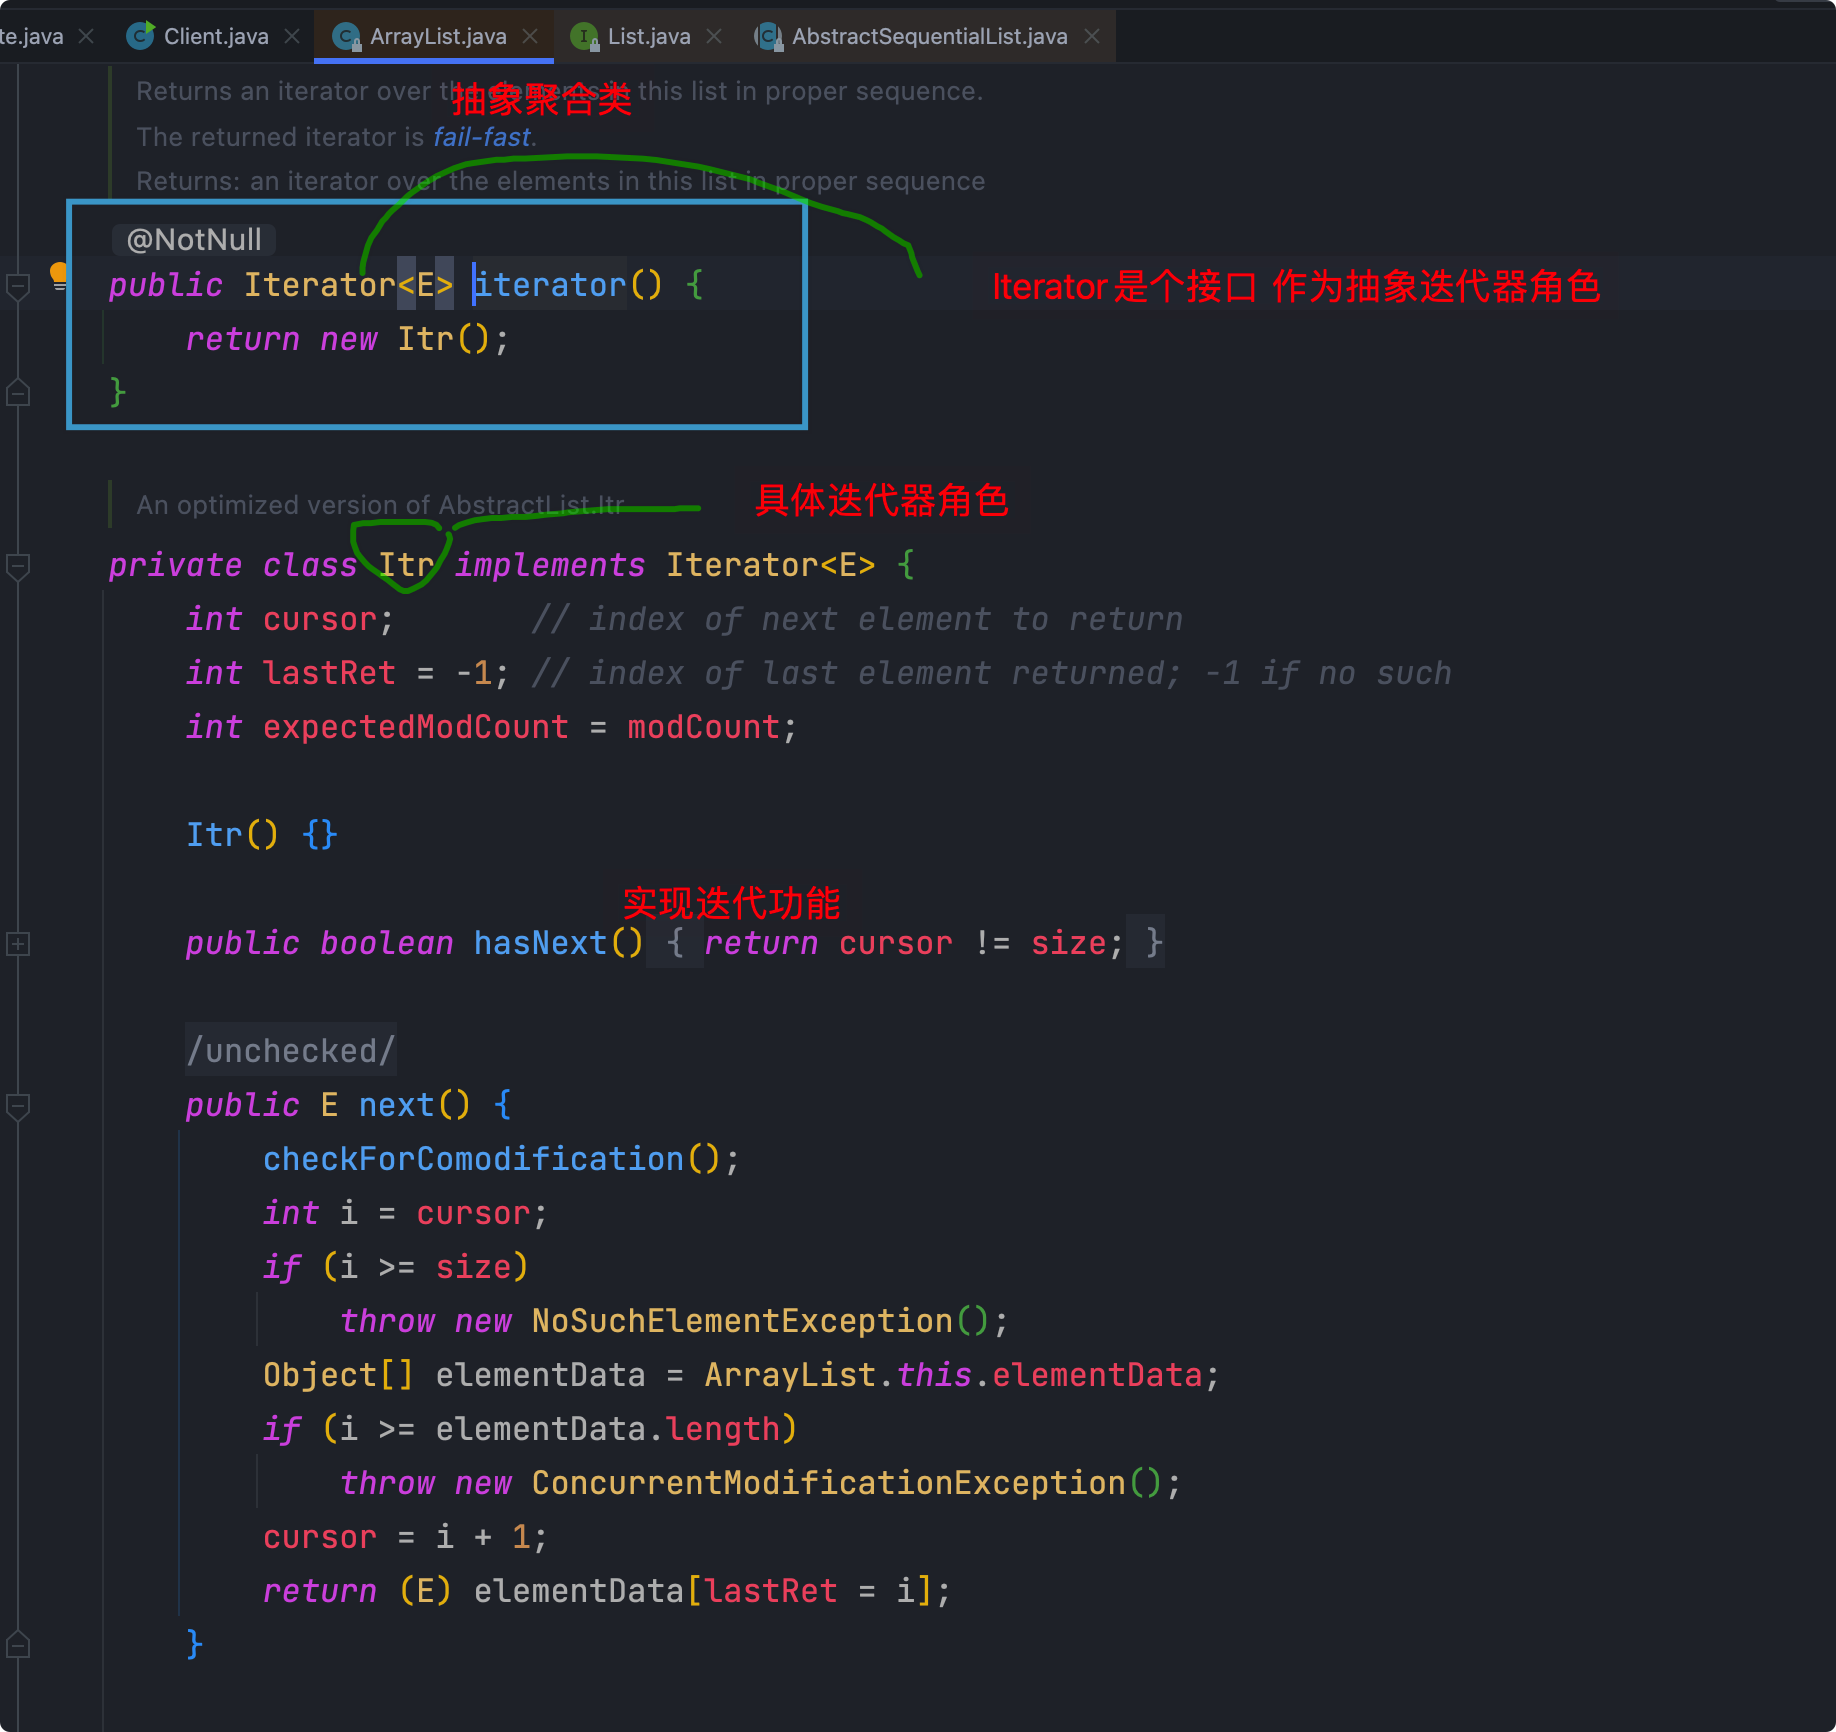Show intention actions via the yellow light bulb
Screen dimensions: 1836x1732
[59, 275]
